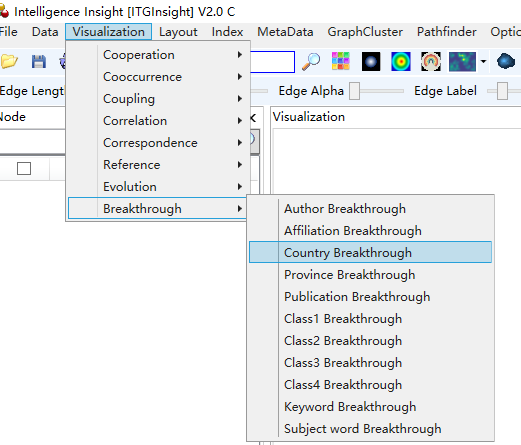Expand the Cooperation submenu

pyautogui.click(x=158, y=55)
